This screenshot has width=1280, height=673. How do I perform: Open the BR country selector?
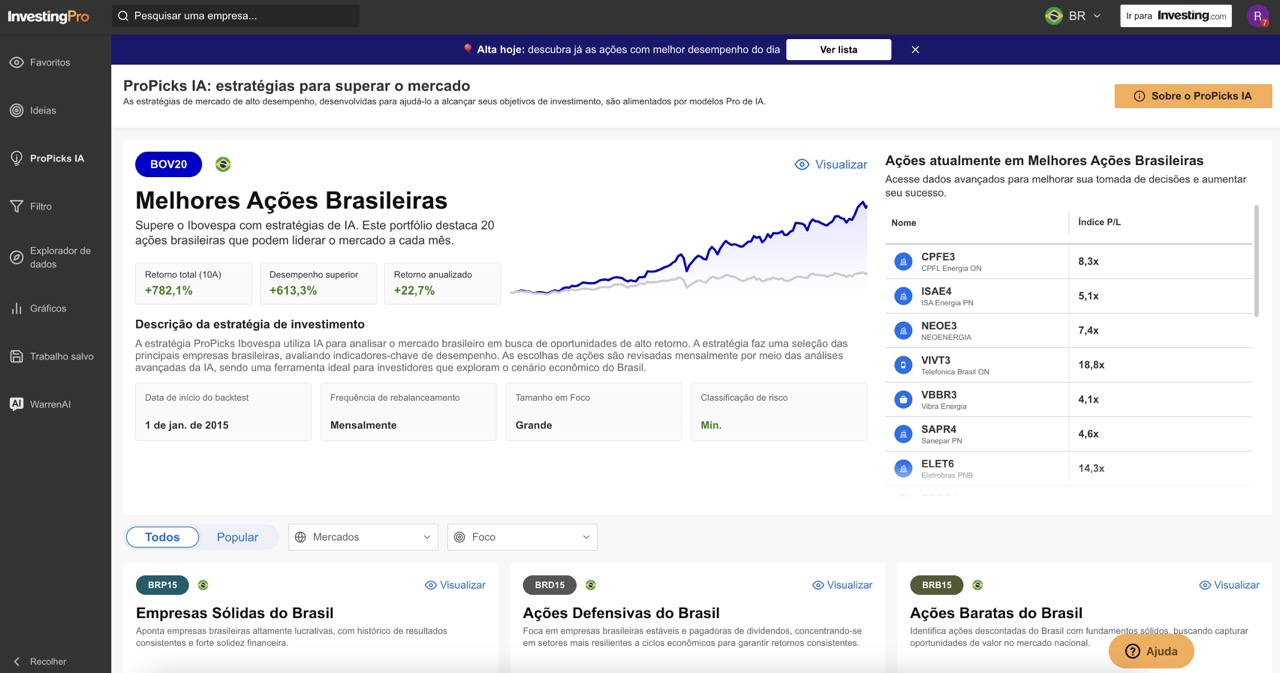coord(1073,16)
